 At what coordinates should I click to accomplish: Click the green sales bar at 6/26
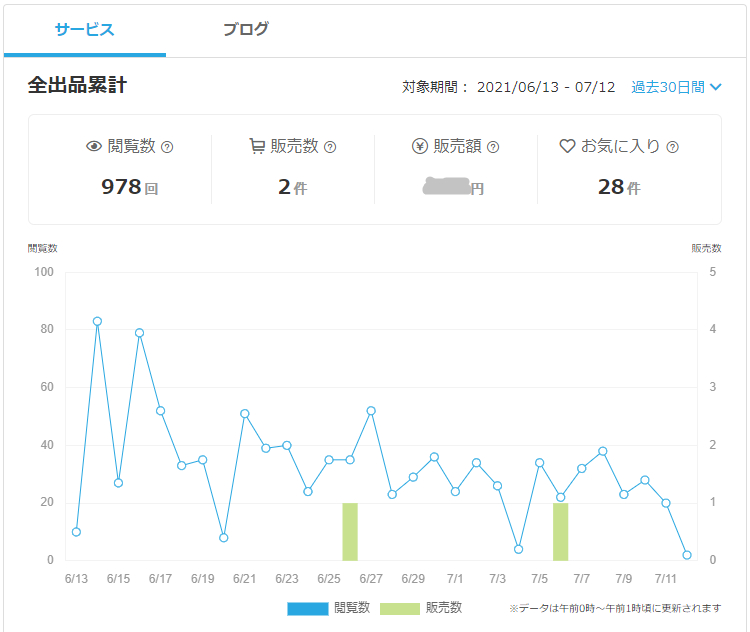pyautogui.click(x=350, y=532)
